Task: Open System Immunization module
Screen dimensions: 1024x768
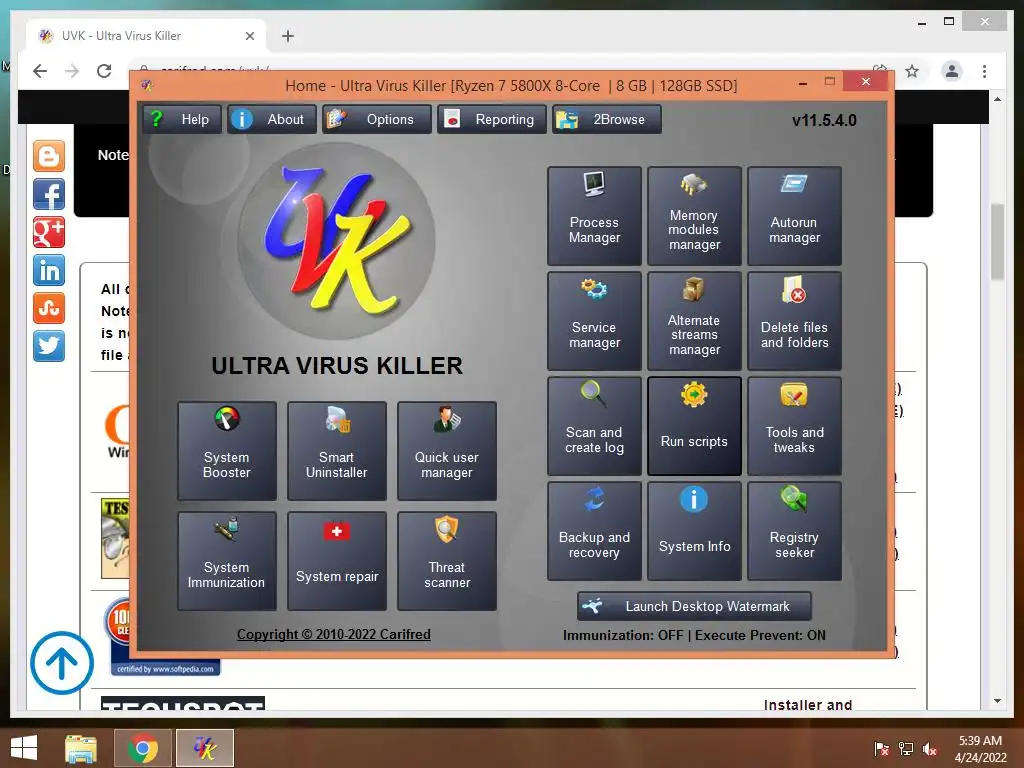Action: pyautogui.click(x=227, y=562)
